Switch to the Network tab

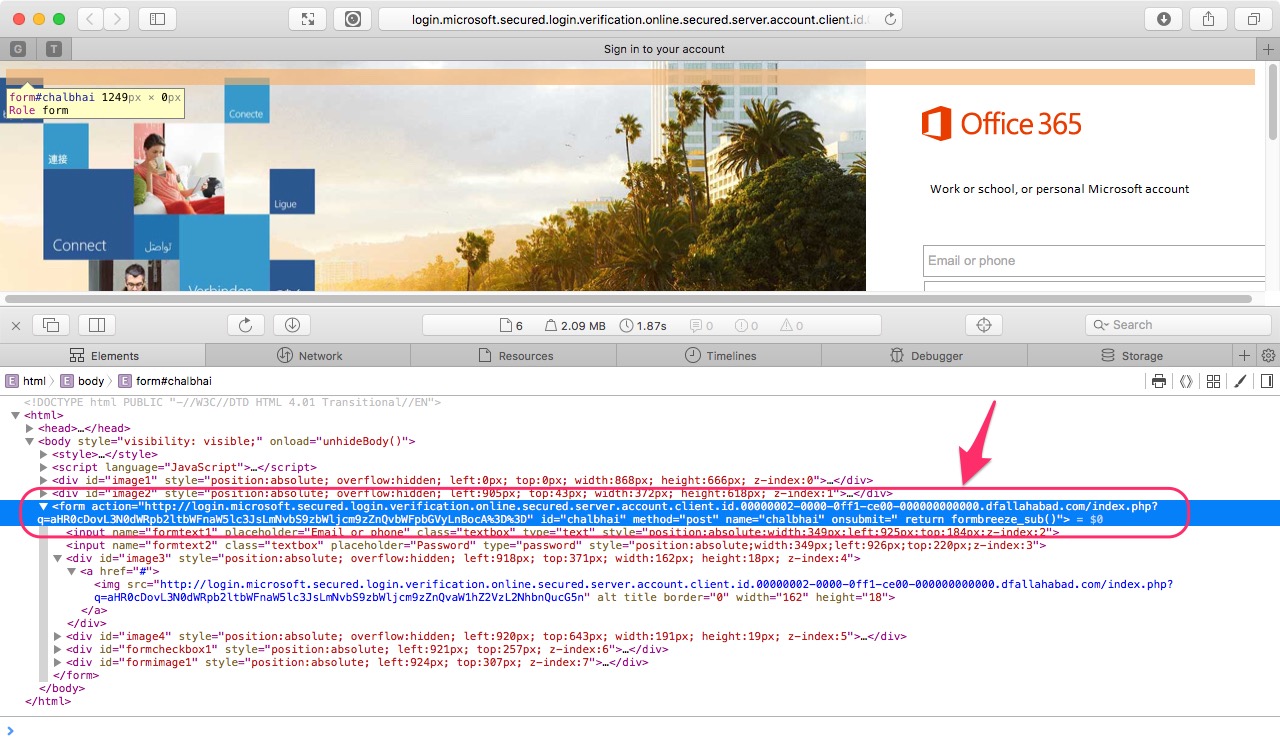tap(309, 355)
